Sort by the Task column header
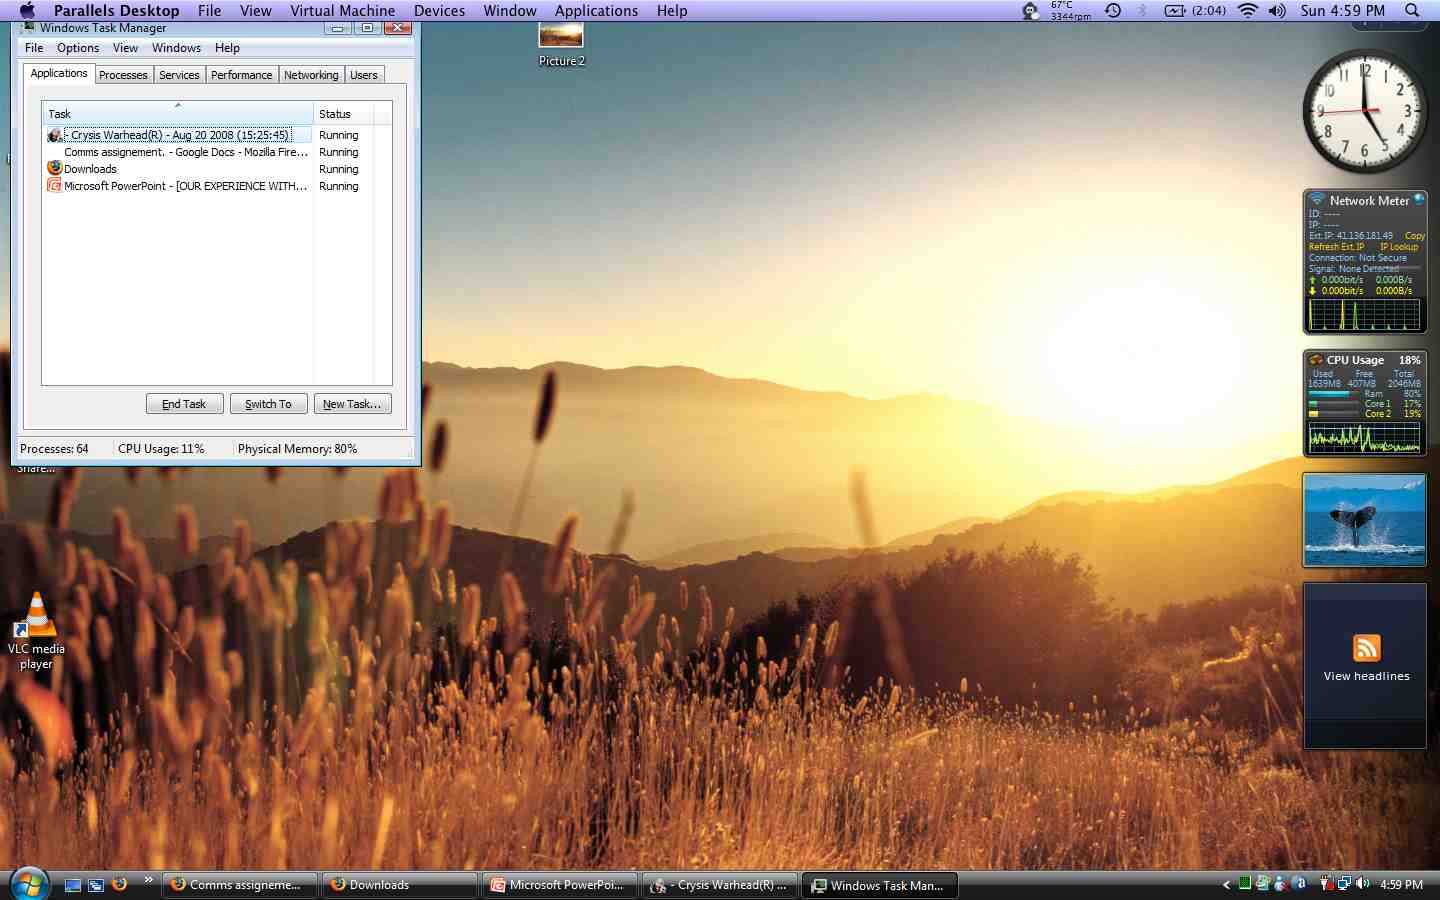 [x=178, y=114]
